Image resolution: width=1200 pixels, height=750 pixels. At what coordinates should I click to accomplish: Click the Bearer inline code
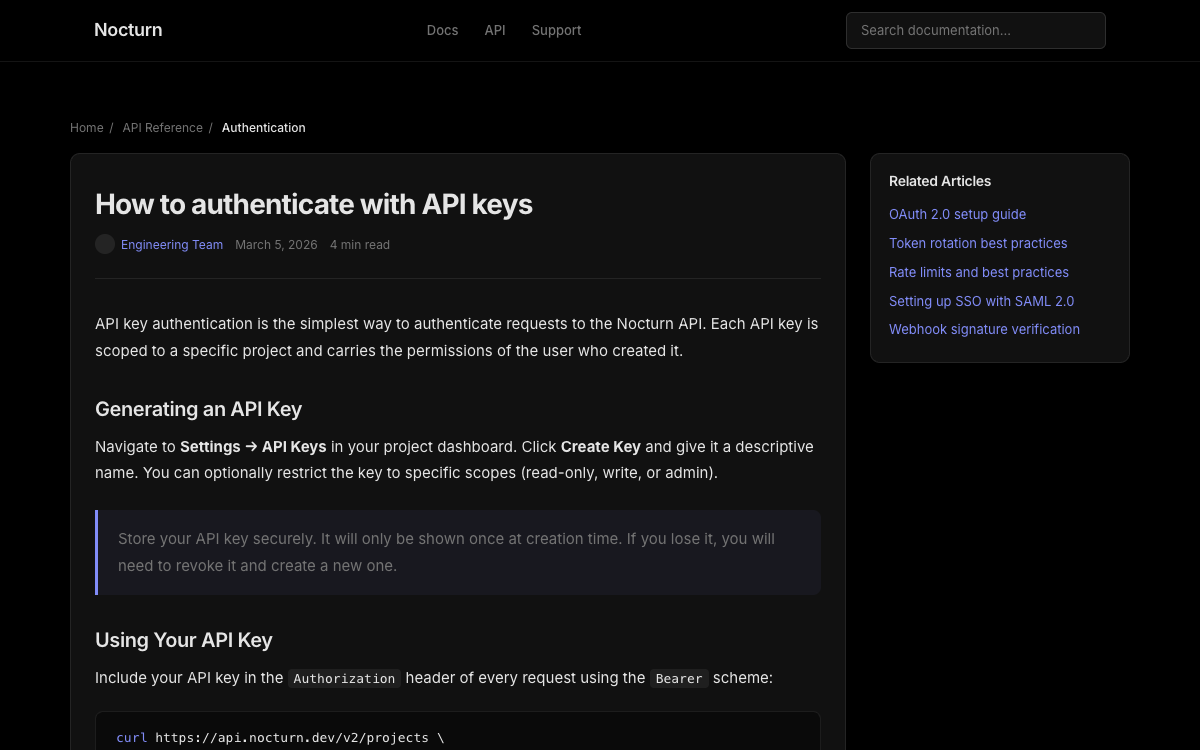[679, 678]
